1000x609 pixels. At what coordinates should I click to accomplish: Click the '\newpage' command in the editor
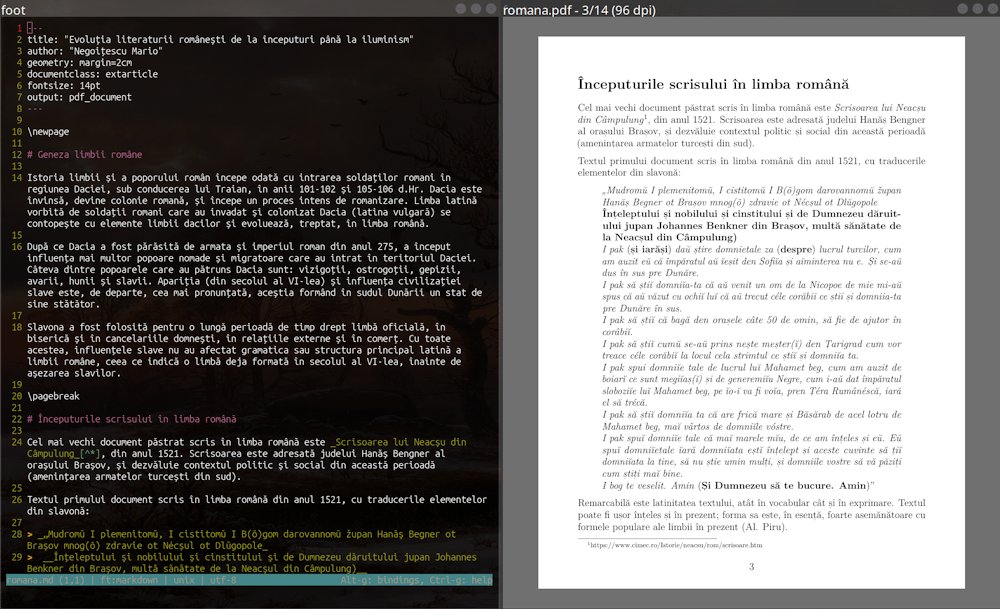(48, 131)
